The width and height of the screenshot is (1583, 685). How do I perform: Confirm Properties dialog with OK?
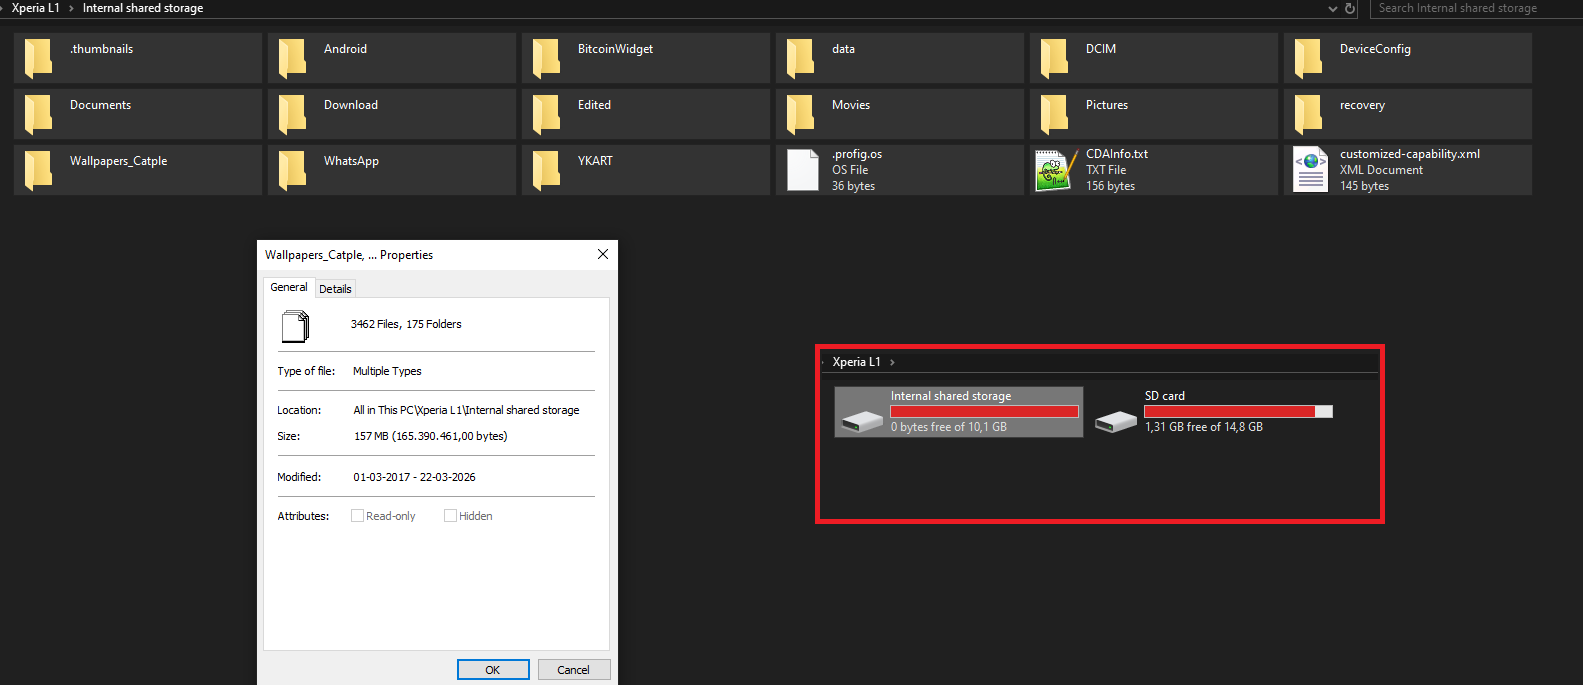pos(493,670)
